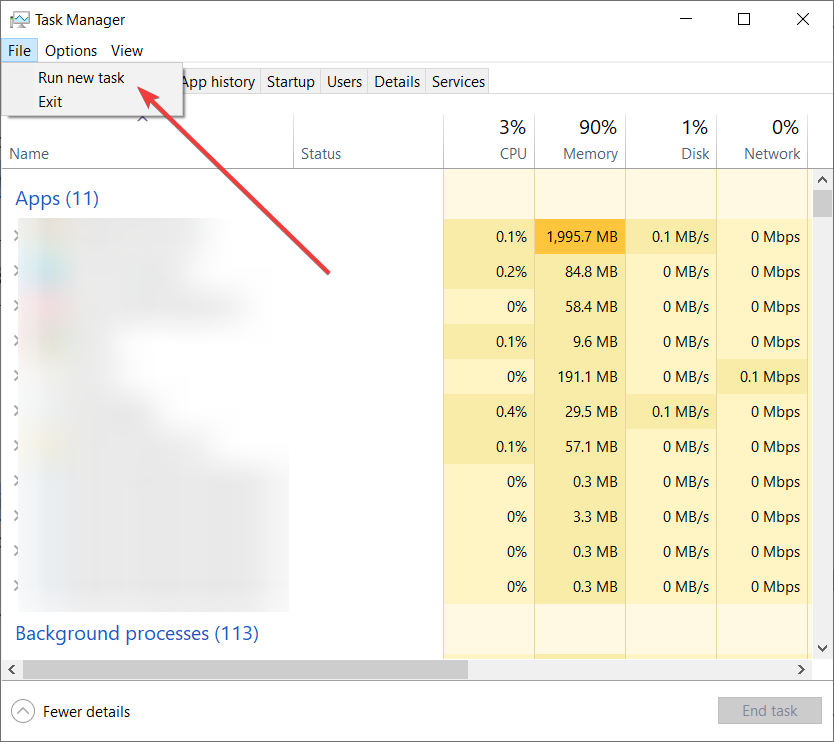The height and width of the screenshot is (742, 834).
Task: Expand the app row using 191.1 MB
Action: 16,376
